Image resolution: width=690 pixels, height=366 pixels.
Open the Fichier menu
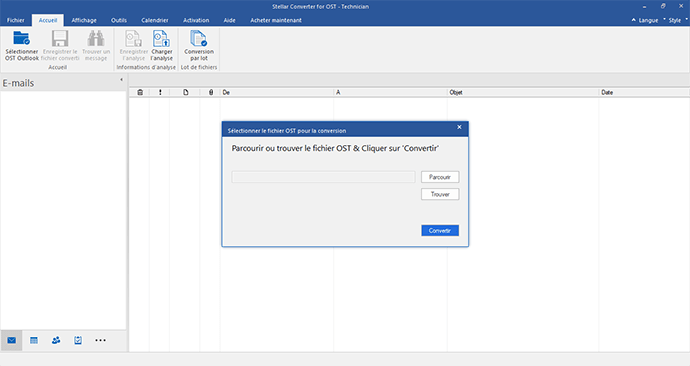tap(16, 20)
